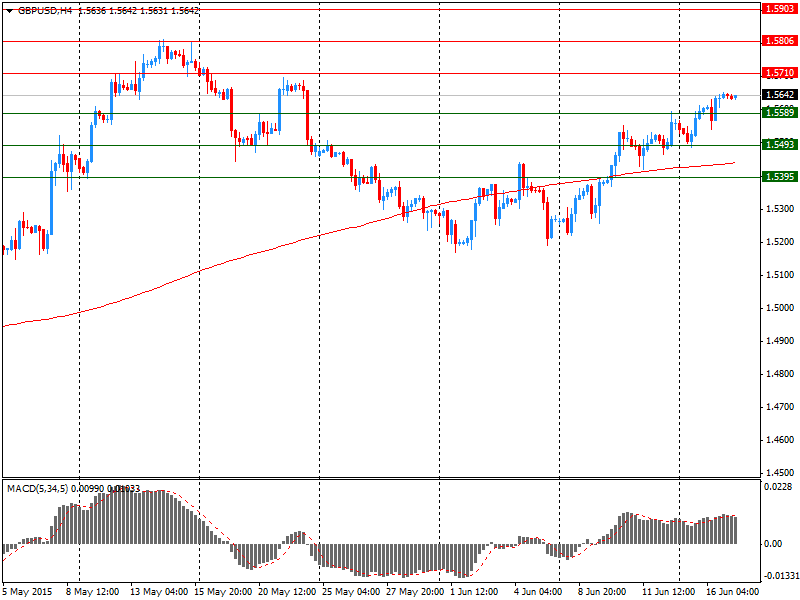The width and height of the screenshot is (800, 600).
Task: Click the 0.00 MACD scale value
Action: click(773, 544)
